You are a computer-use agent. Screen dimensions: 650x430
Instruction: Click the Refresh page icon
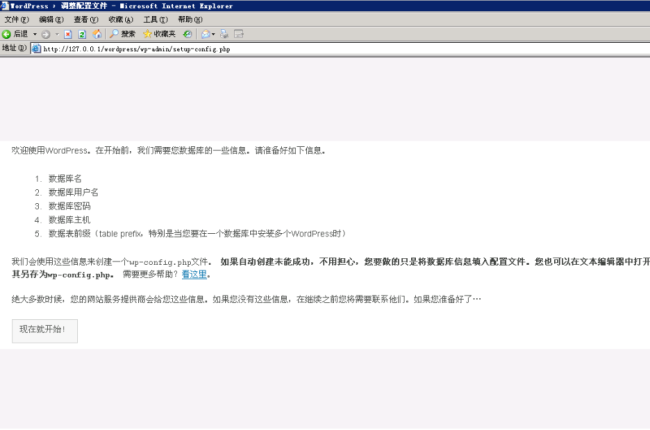pos(82,34)
